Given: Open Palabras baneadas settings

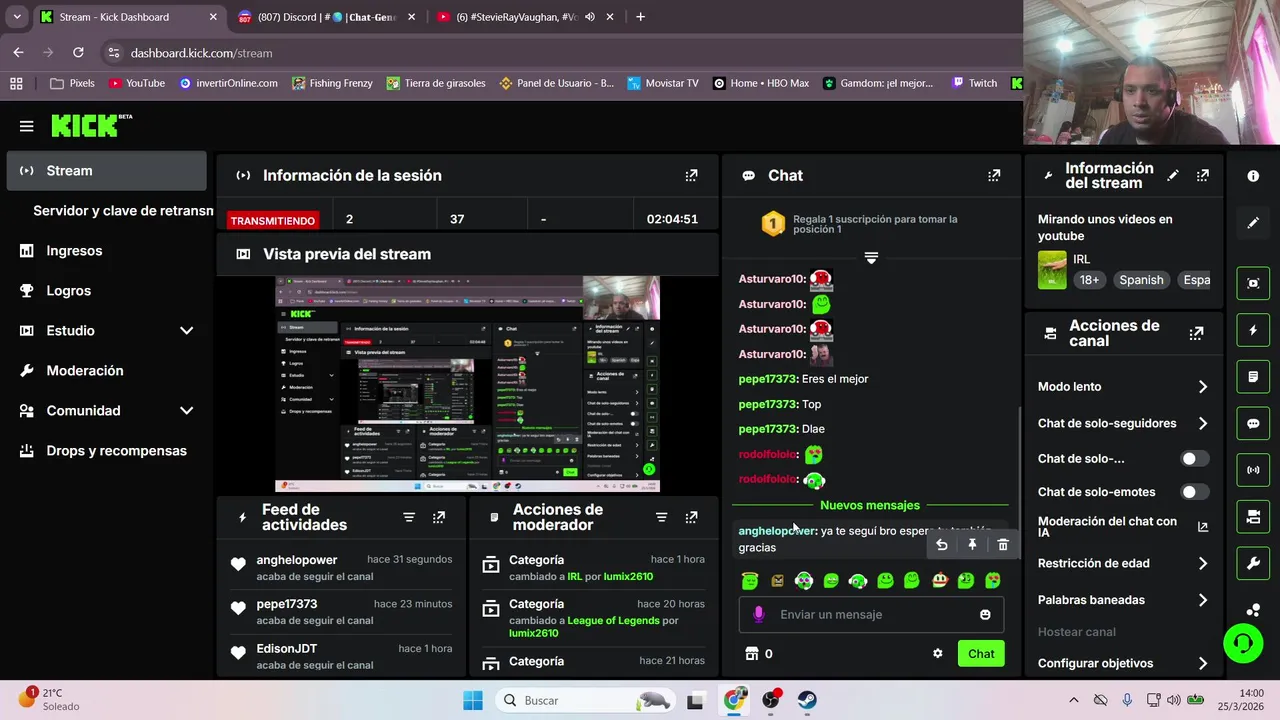Looking at the screenshot, I should click(1123, 600).
